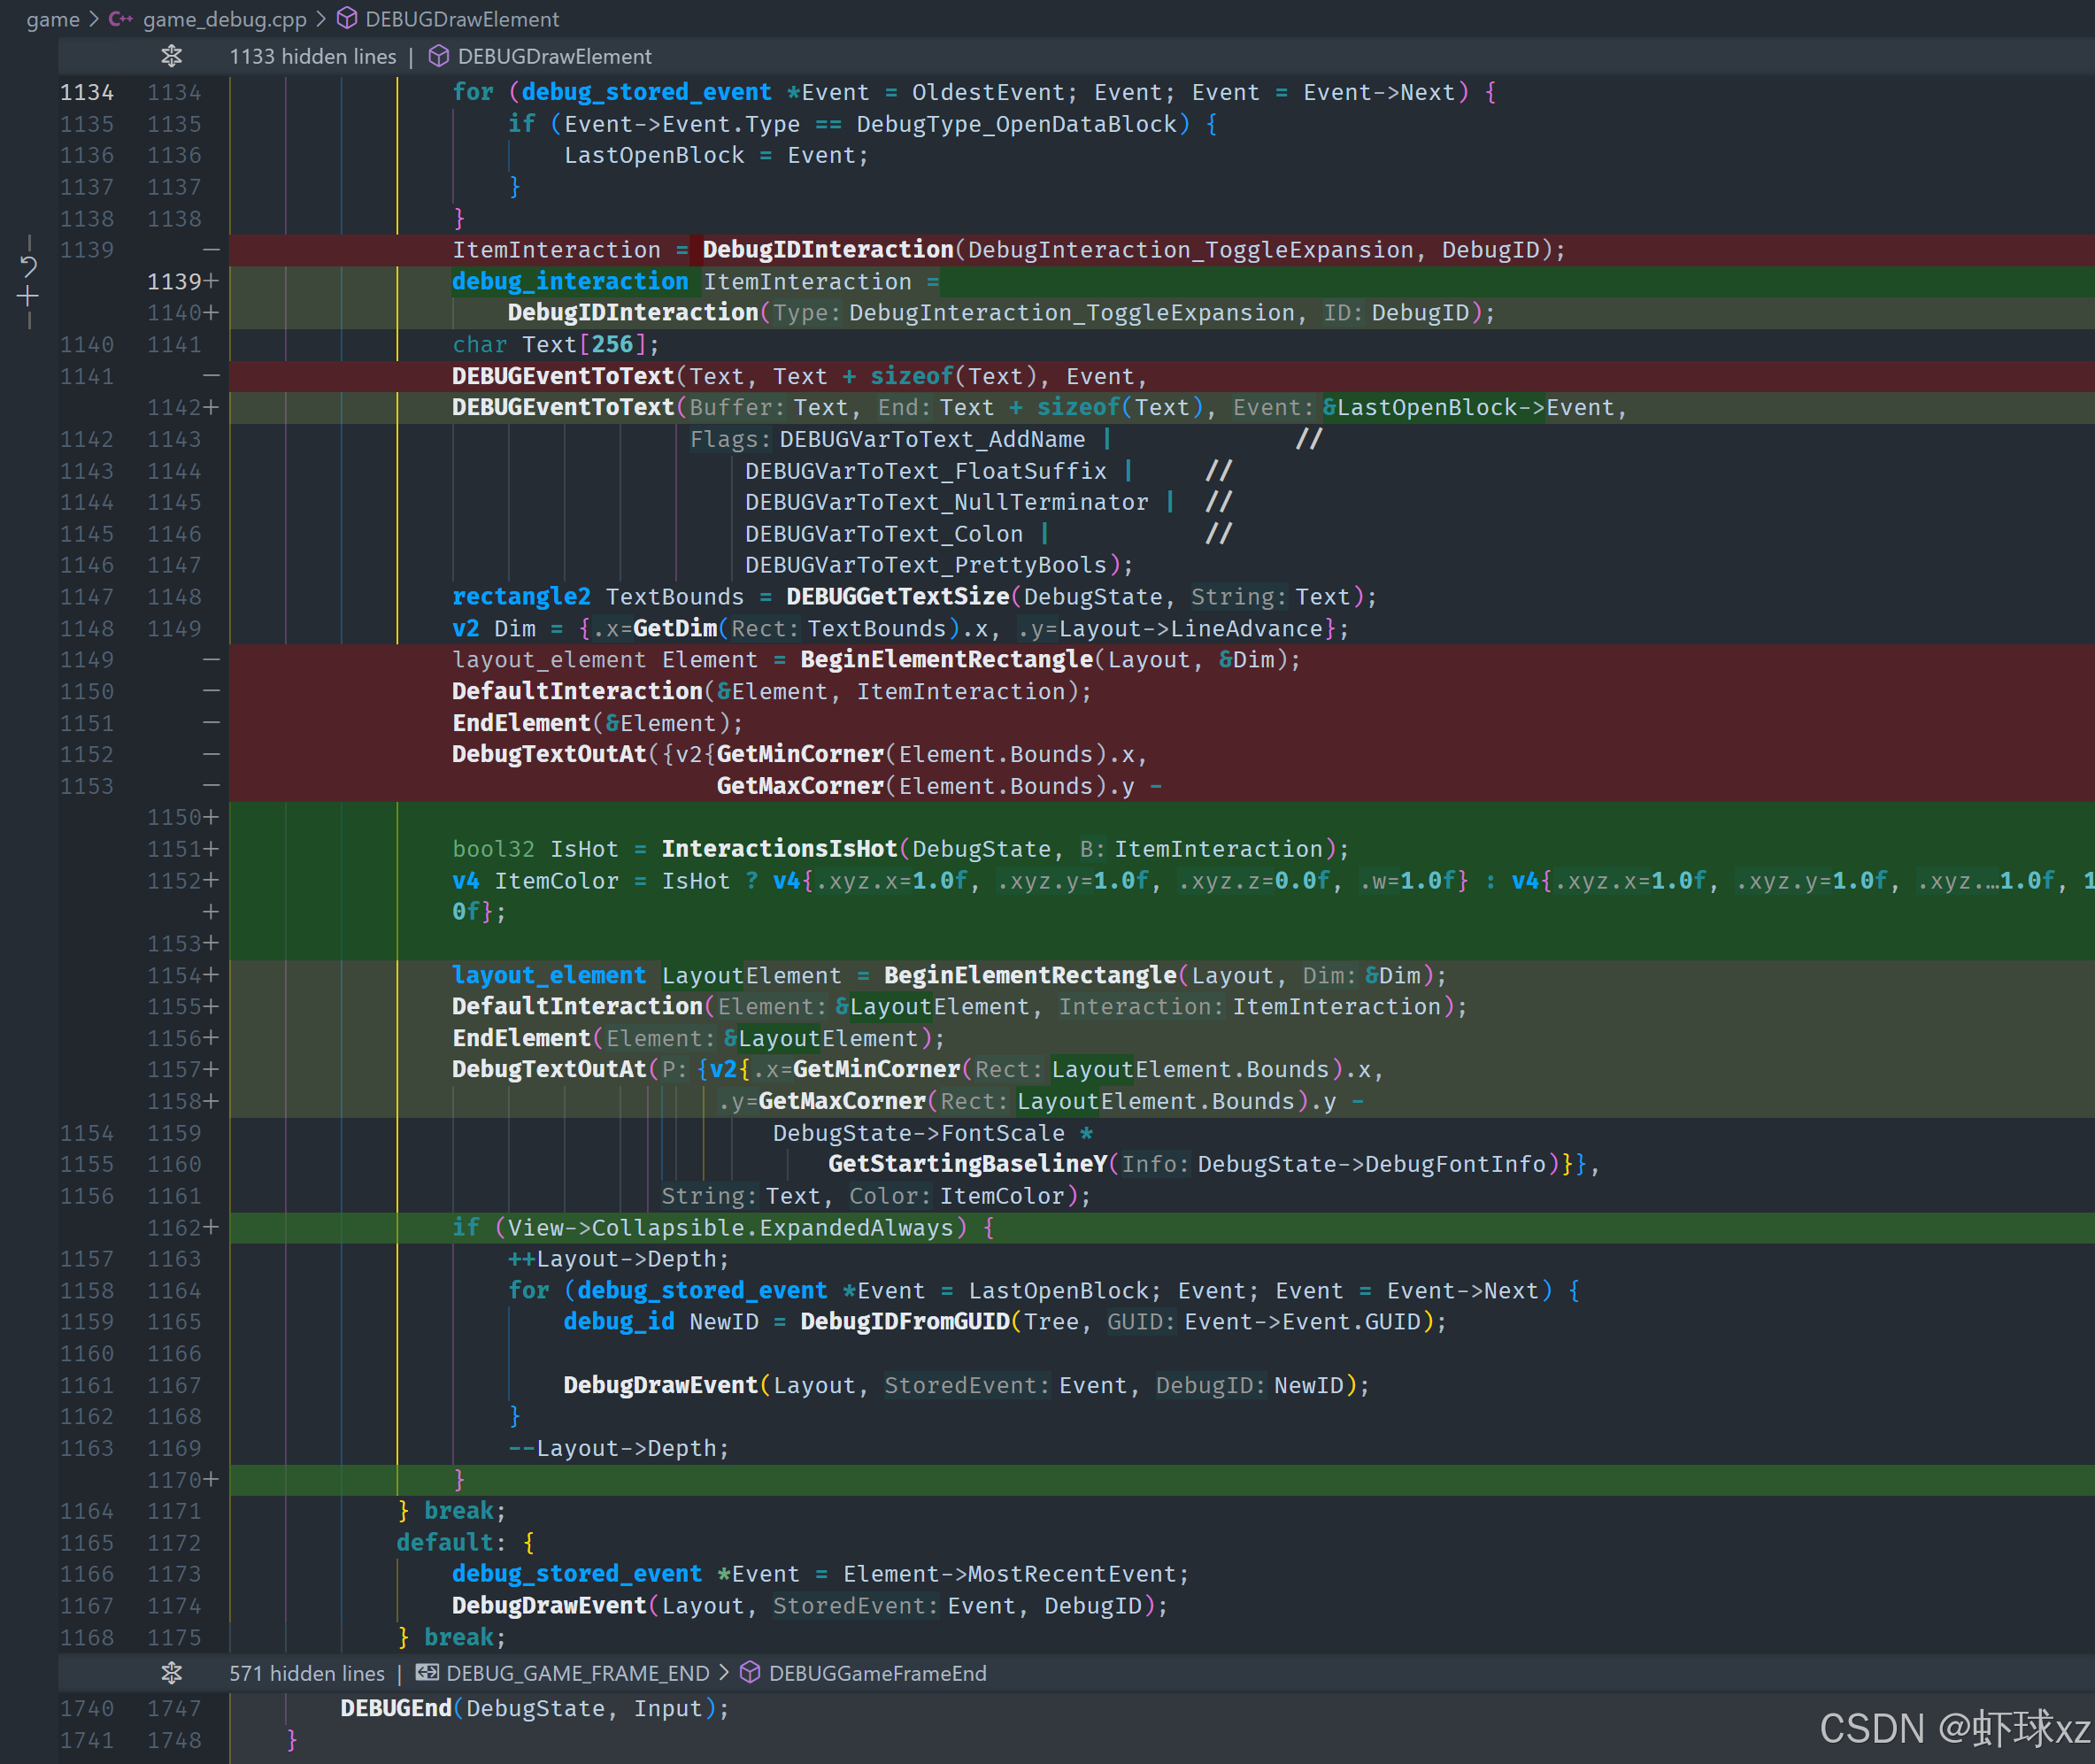Expand the 1133 hidden lines with unfold icon
Image resolution: width=2095 pixels, height=1764 pixels.
[x=172, y=56]
